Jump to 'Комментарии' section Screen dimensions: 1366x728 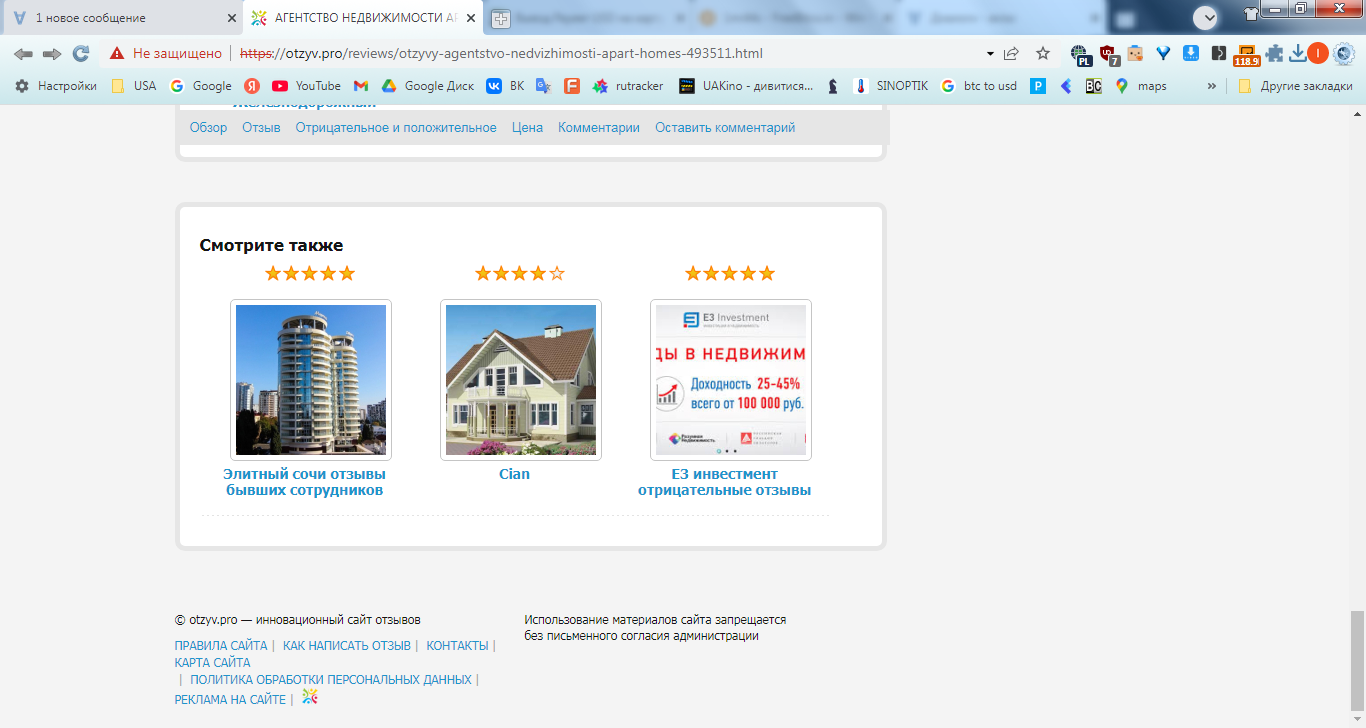599,127
